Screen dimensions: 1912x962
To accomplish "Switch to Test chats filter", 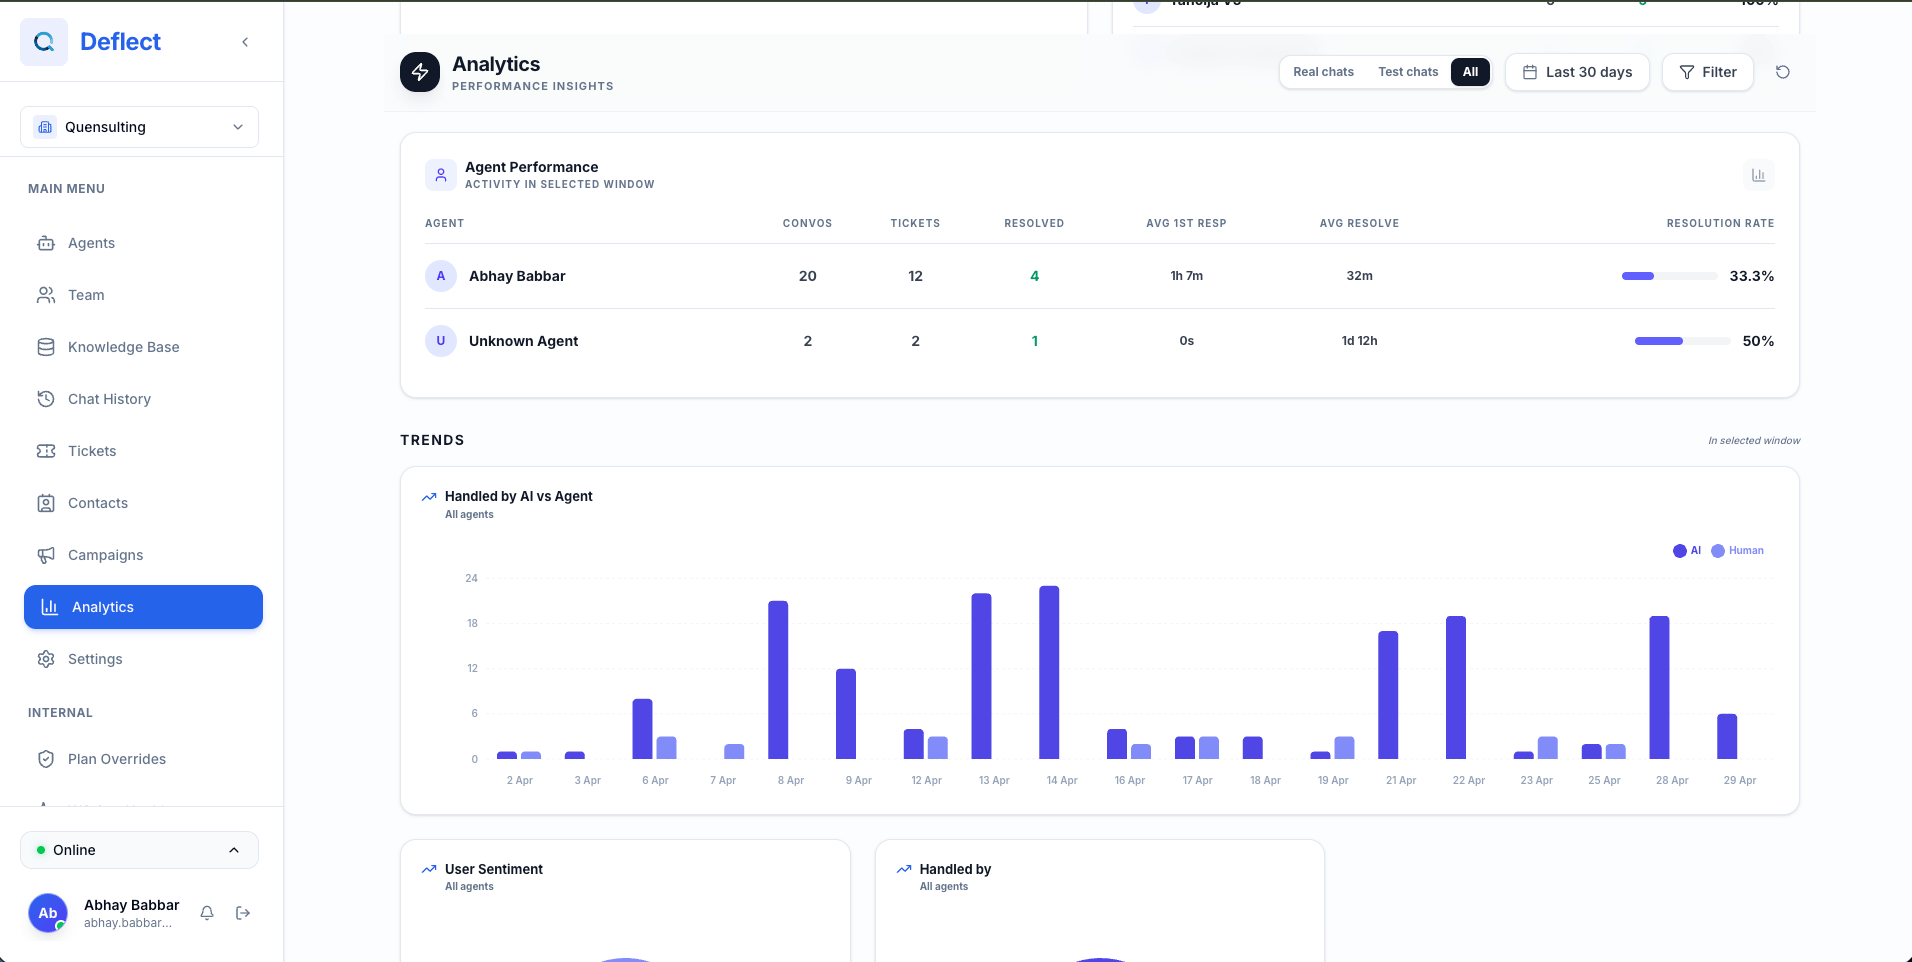I will pos(1408,72).
